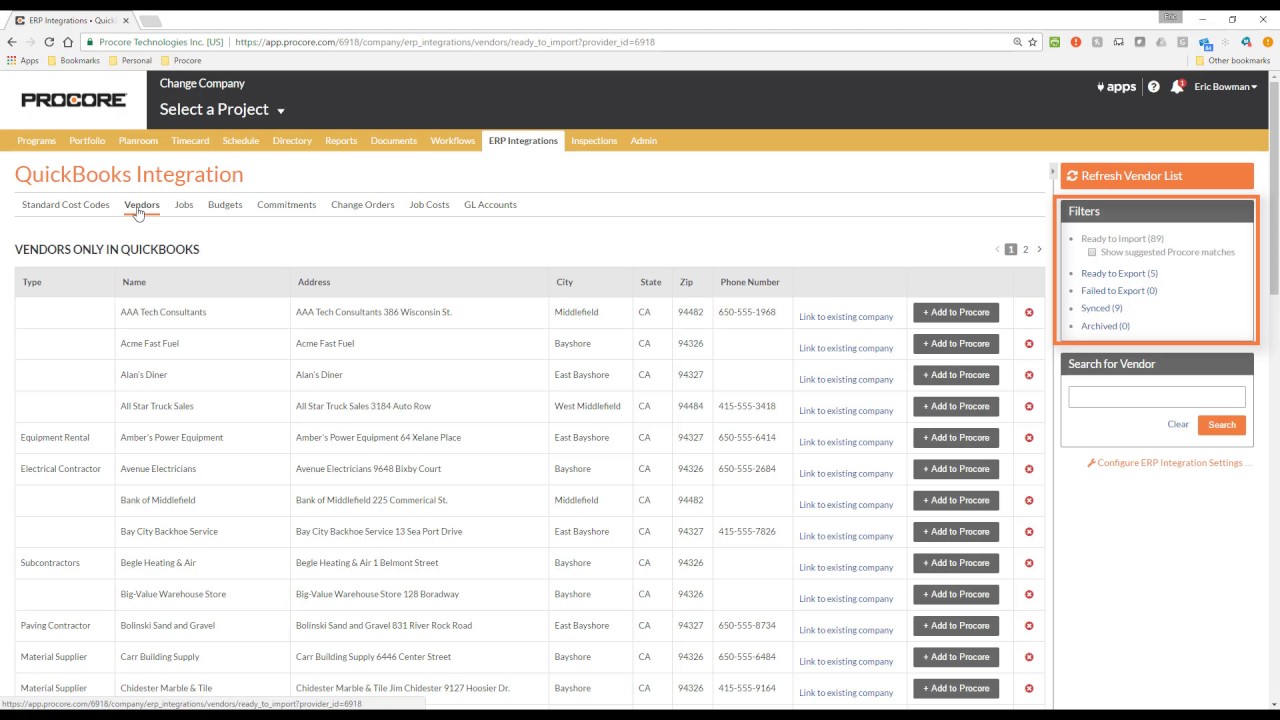This screenshot has width=1280, height=720.
Task: Filter by Failed to Export (0)
Action: tap(1119, 291)
